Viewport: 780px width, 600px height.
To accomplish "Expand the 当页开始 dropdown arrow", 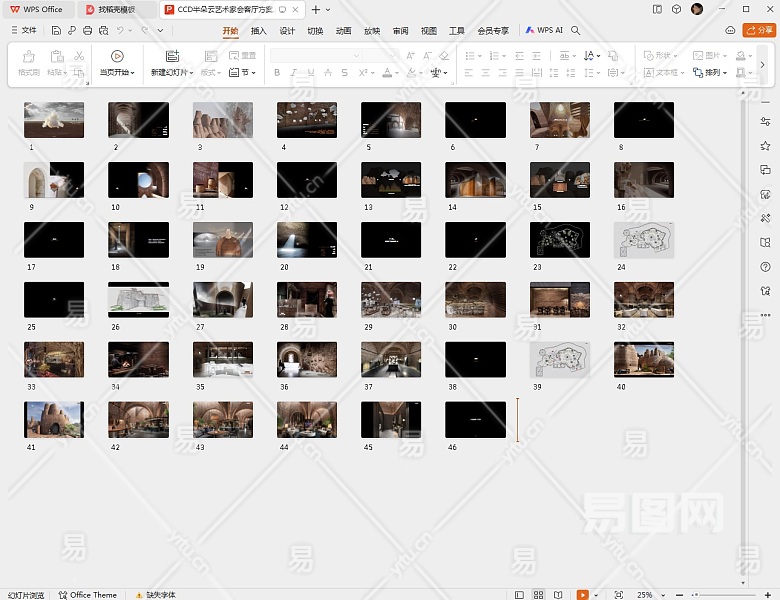I will pos(133,73).
